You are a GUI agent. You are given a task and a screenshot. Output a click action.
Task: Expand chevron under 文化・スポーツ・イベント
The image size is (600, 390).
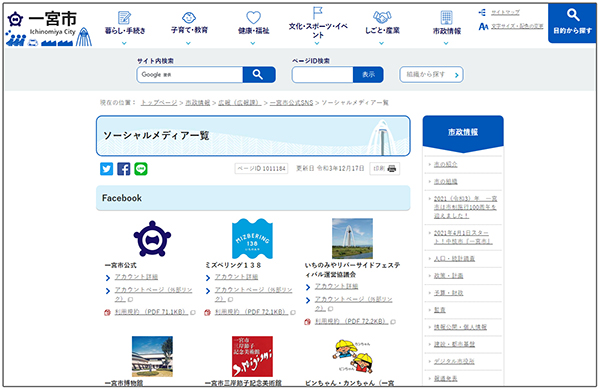click(x=317, y=43)
